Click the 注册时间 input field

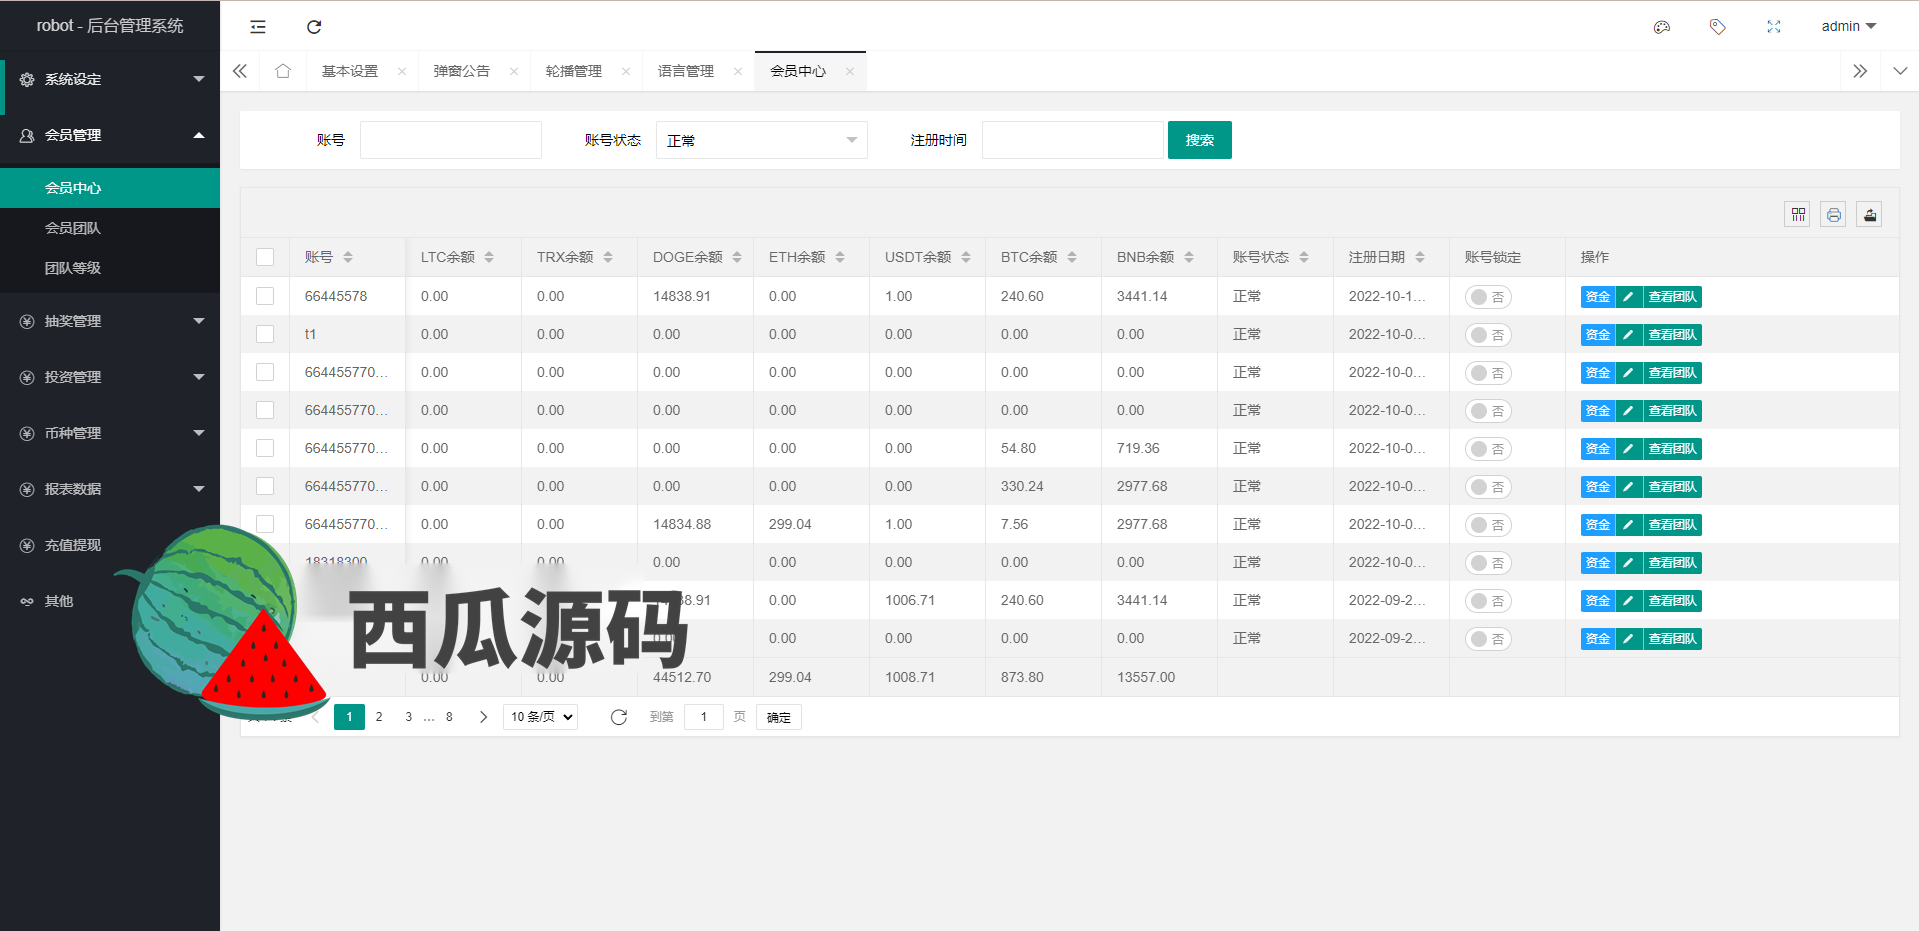(x=1072, y=140)
